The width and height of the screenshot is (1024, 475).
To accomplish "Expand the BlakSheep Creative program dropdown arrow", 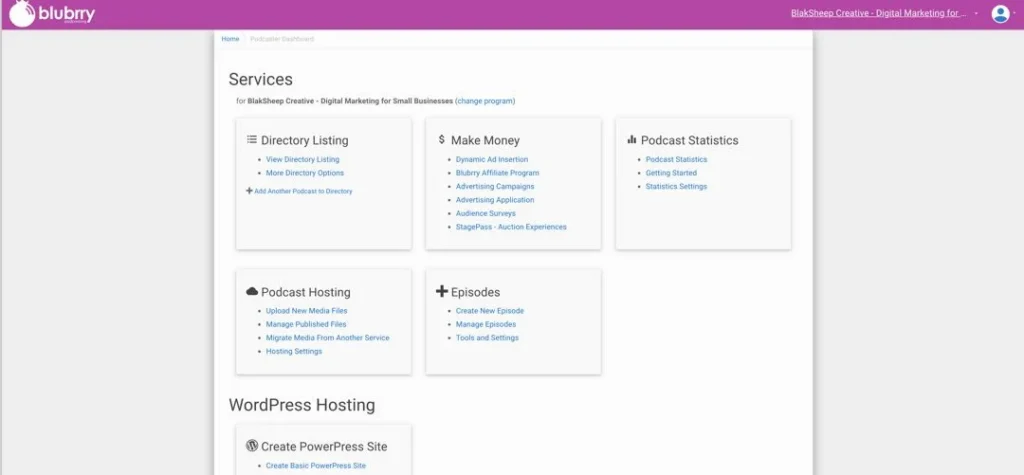I will [x=976, y=14].
